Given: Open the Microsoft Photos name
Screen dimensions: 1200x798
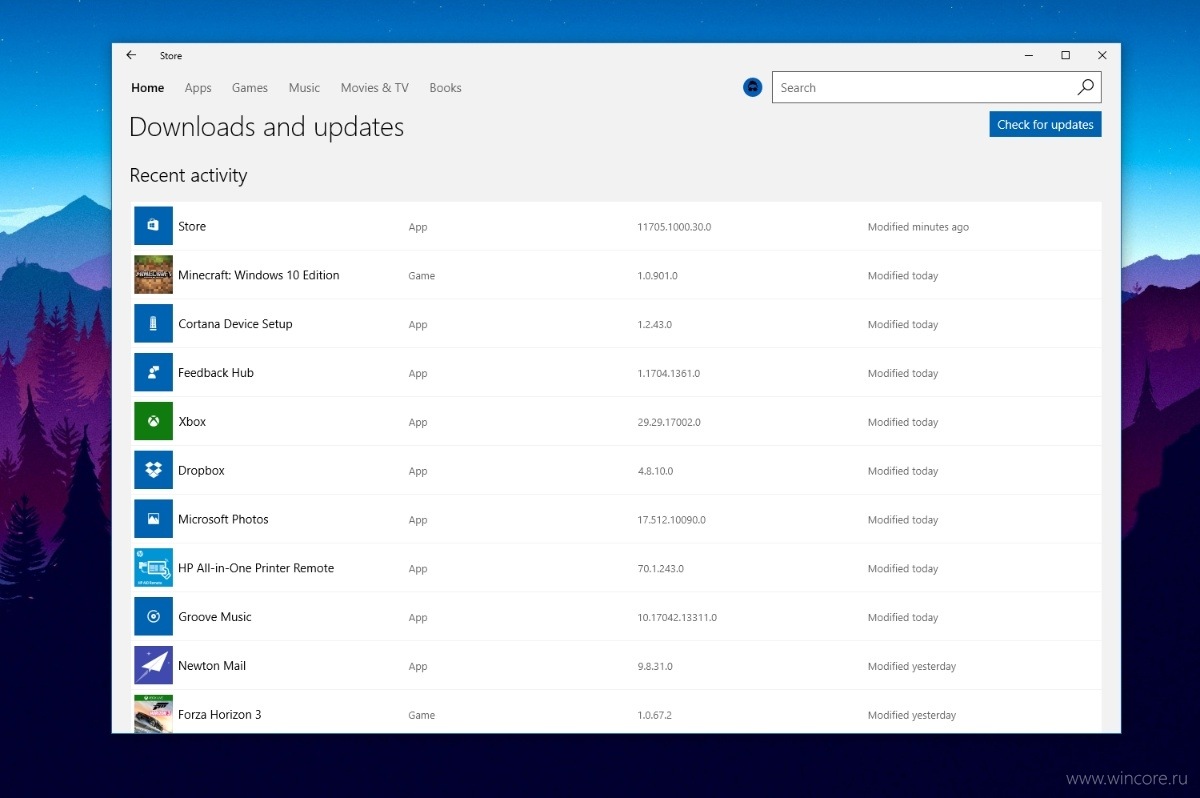Looking at the screenshot, I should (x=223, y=519).
